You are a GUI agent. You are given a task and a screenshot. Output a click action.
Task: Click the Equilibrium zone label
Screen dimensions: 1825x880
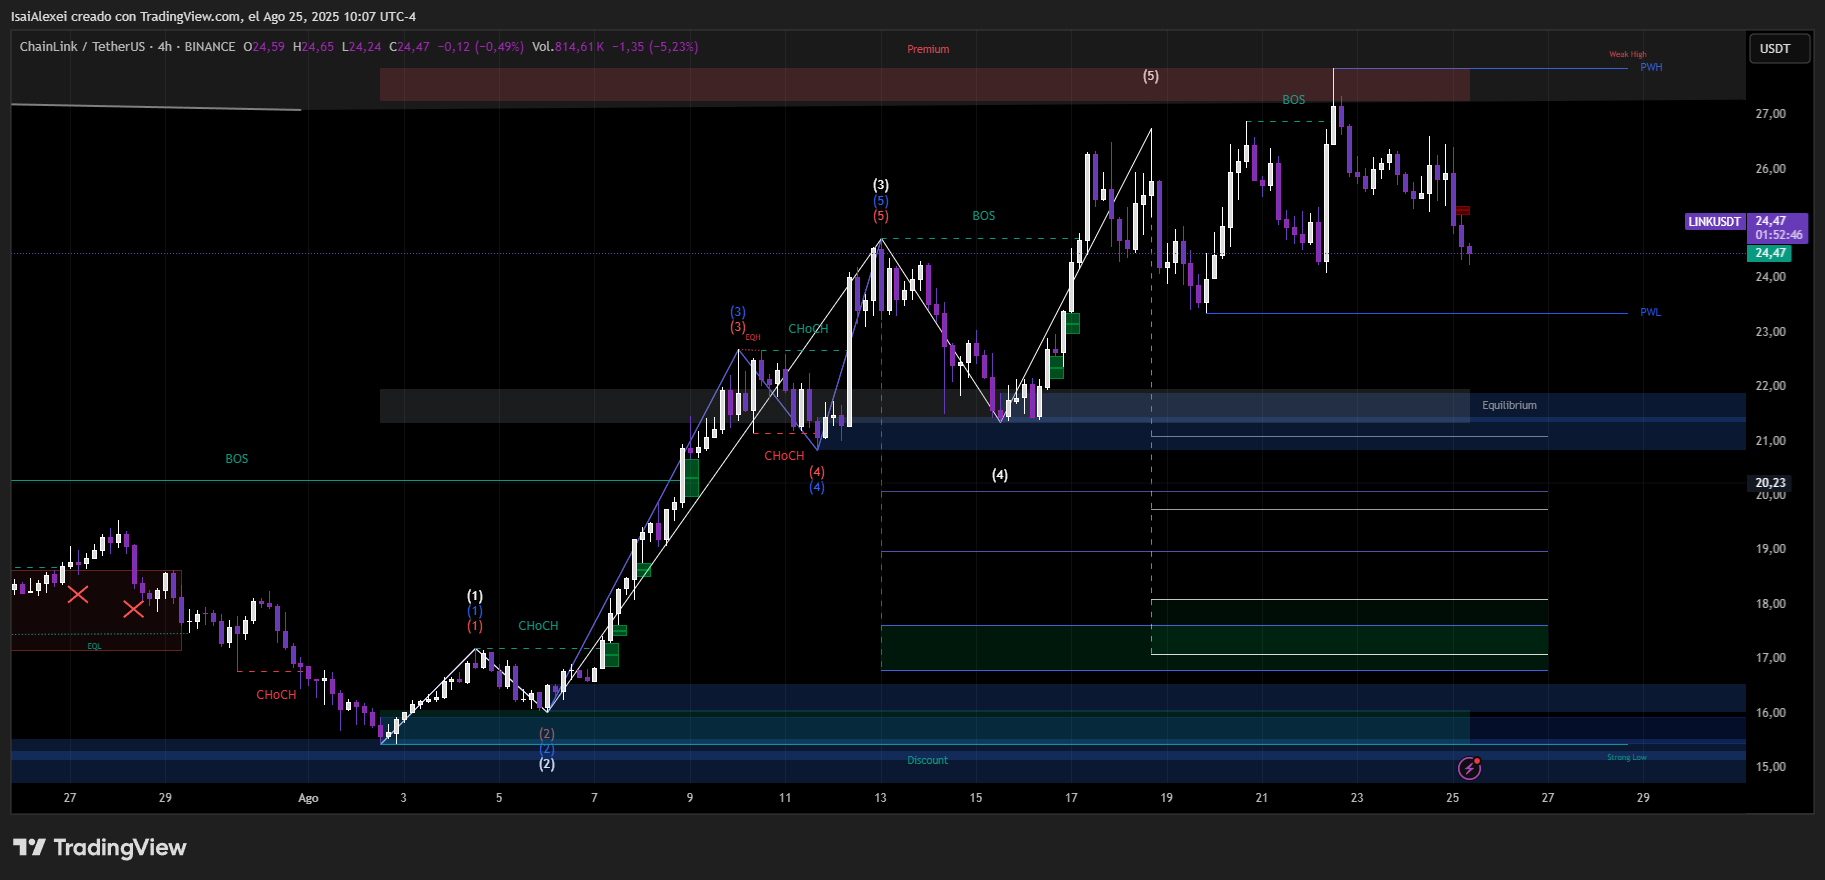point(1509,406)
